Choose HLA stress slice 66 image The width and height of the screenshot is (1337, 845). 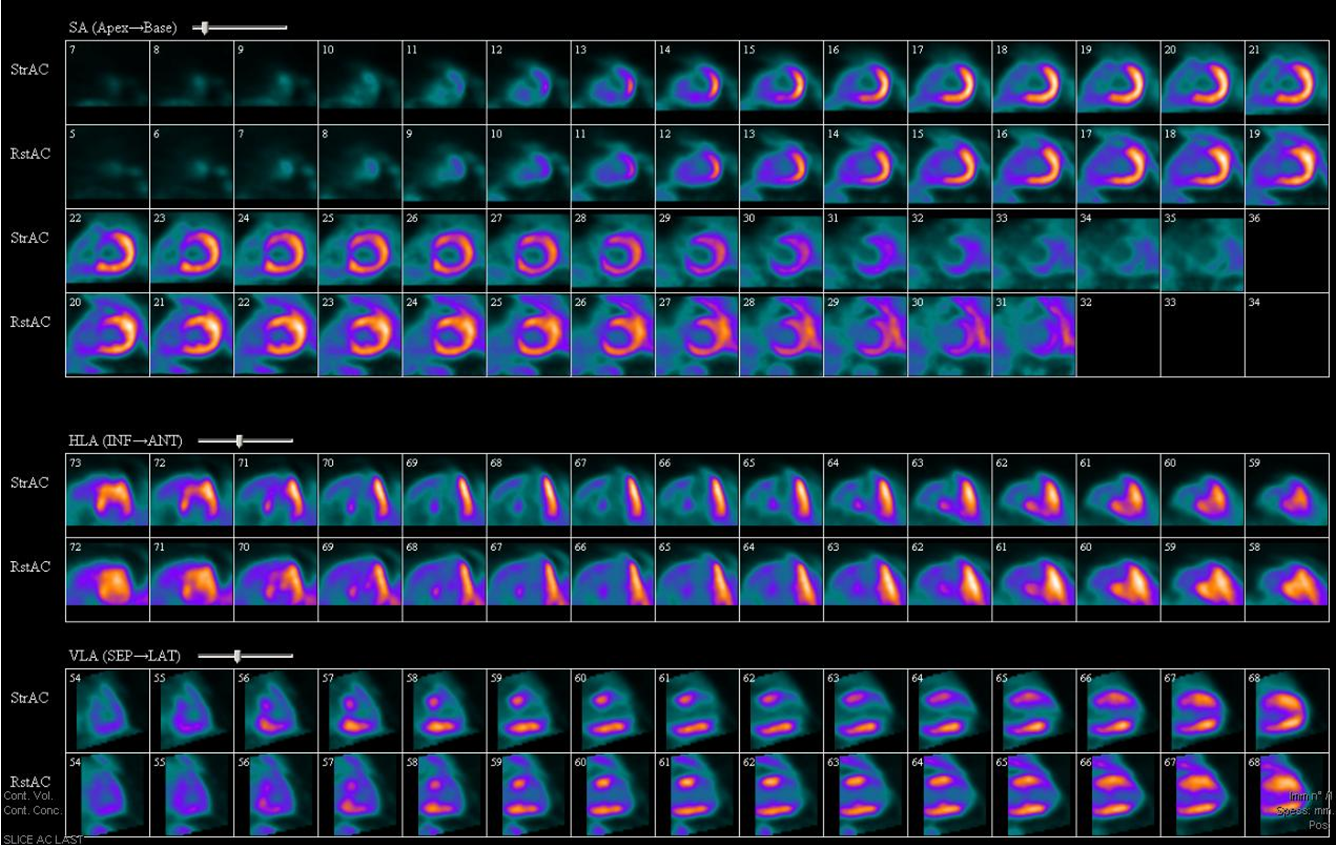tap(697, 495)
